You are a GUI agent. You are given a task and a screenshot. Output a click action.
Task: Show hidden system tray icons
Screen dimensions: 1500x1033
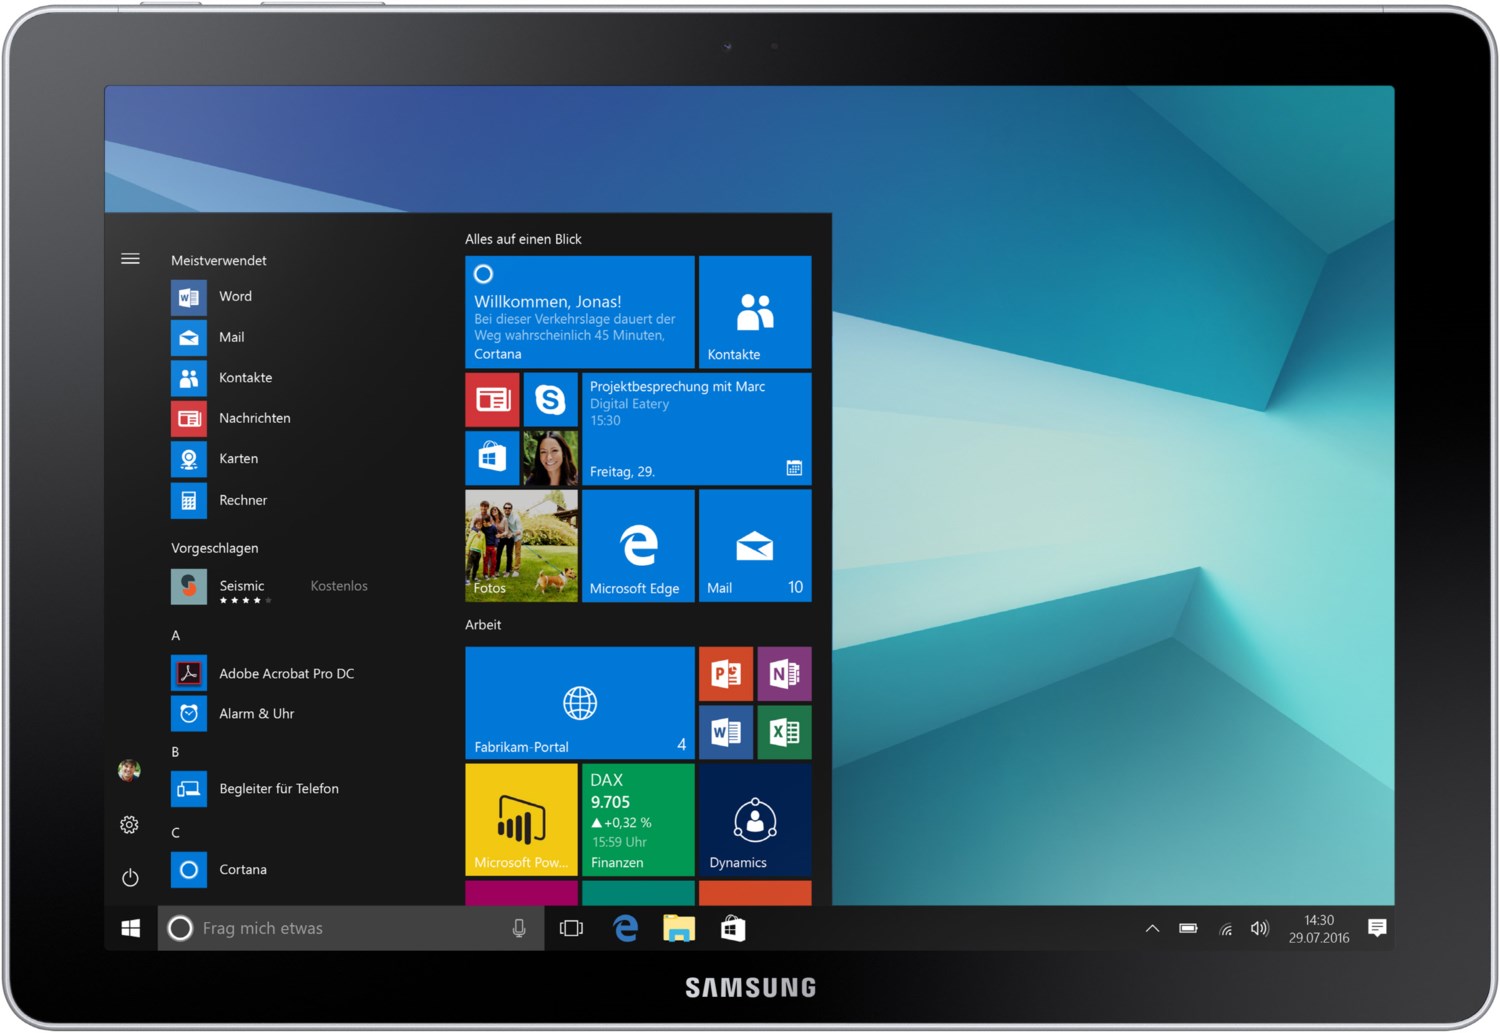[1152, 929]
